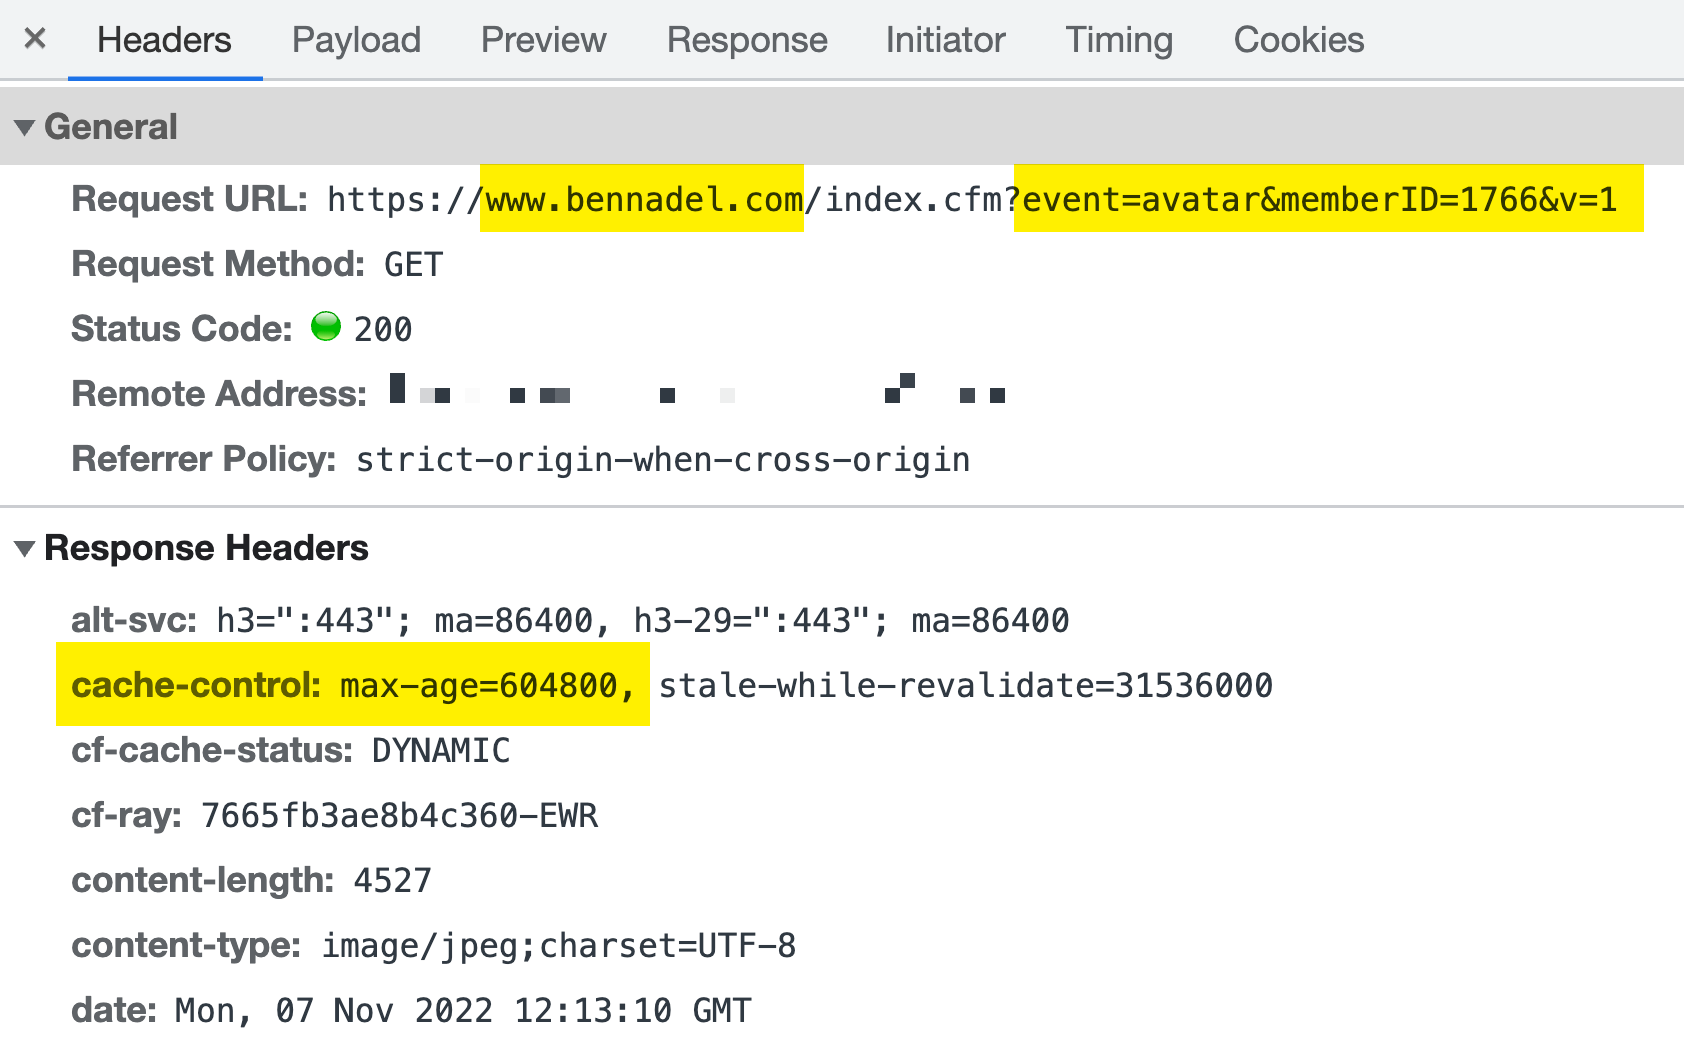Open the Timing tab
This screenshot has height=1048, width=1684.
click(1119, 40)
